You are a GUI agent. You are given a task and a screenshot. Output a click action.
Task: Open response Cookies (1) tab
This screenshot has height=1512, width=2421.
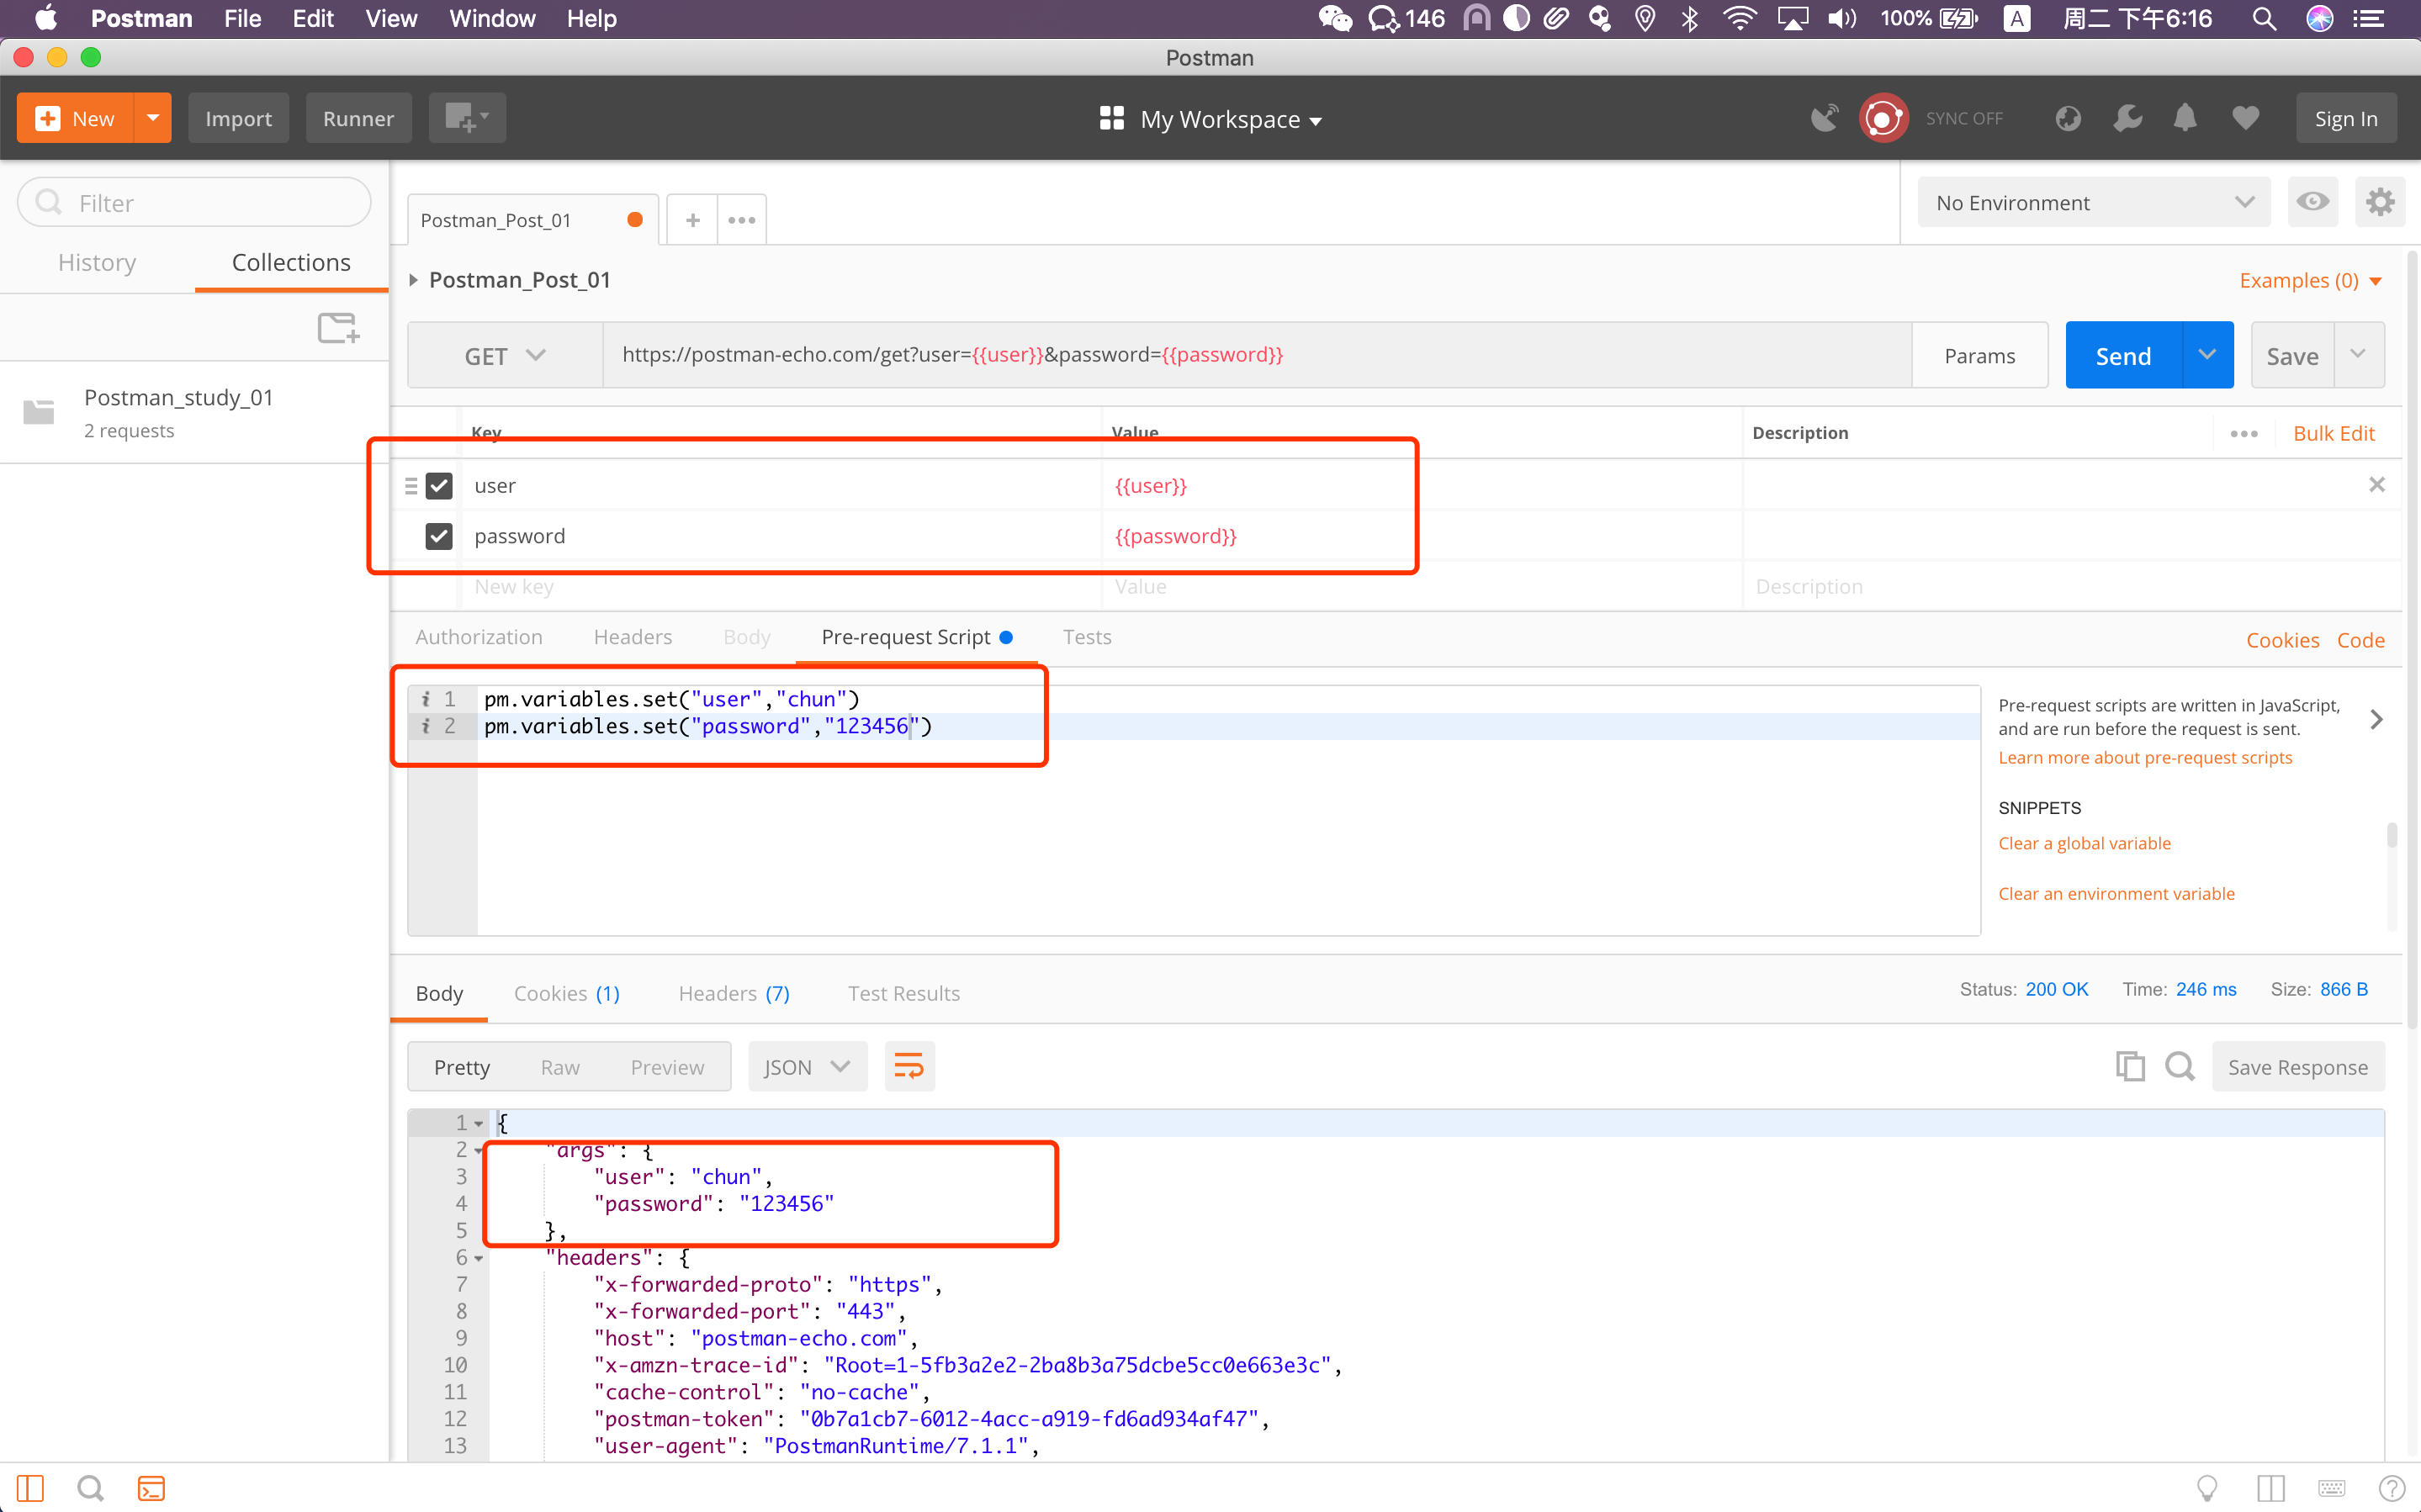(567, 993)
